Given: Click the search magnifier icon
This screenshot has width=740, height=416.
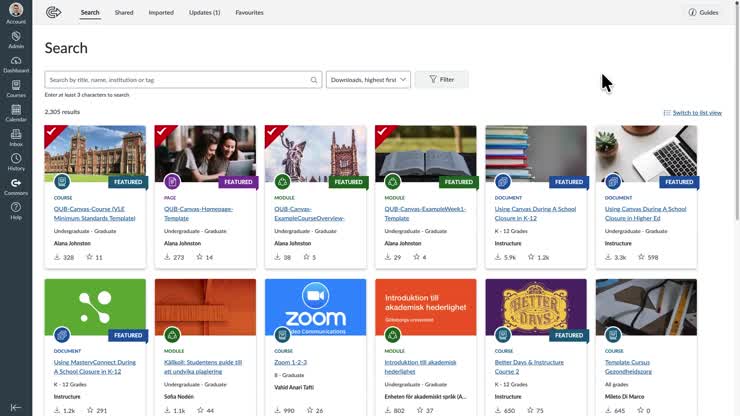Looking at the screenshot, I should click(314, 80).
